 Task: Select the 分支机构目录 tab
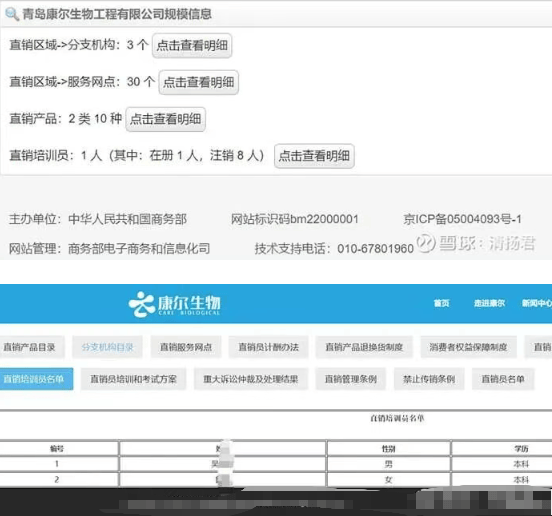[107, 347]
